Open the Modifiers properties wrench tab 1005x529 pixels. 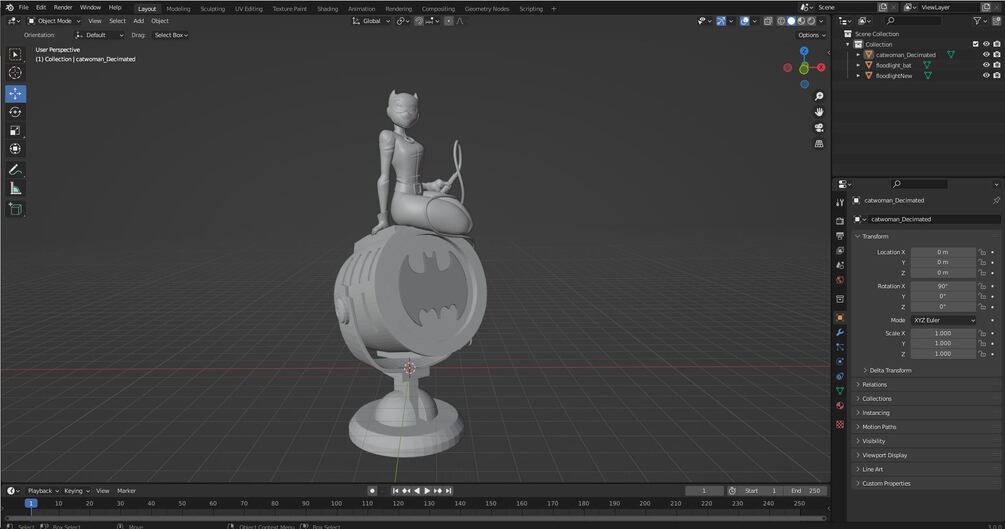tap(840, 332)
